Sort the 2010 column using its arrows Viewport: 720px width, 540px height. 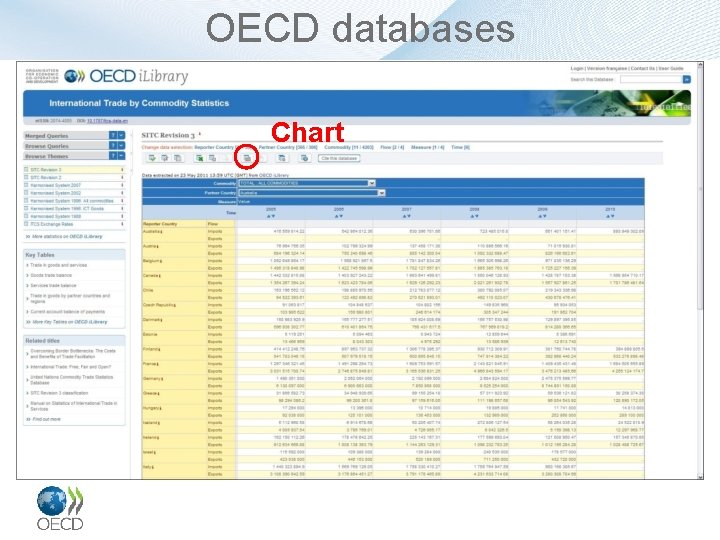point(610,216)
